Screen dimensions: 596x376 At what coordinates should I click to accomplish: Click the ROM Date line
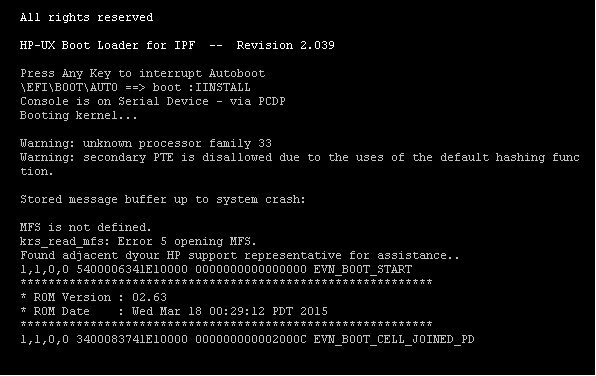(x=174, y=312)
